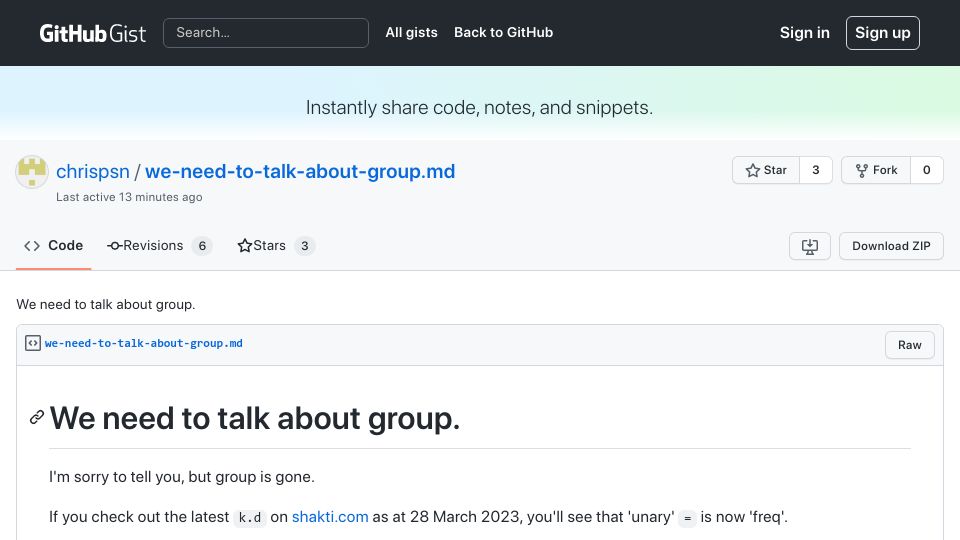Open the we-need-to-talk-about-group.md file header link
960x540 pixels.
click(x=143, y=343)
